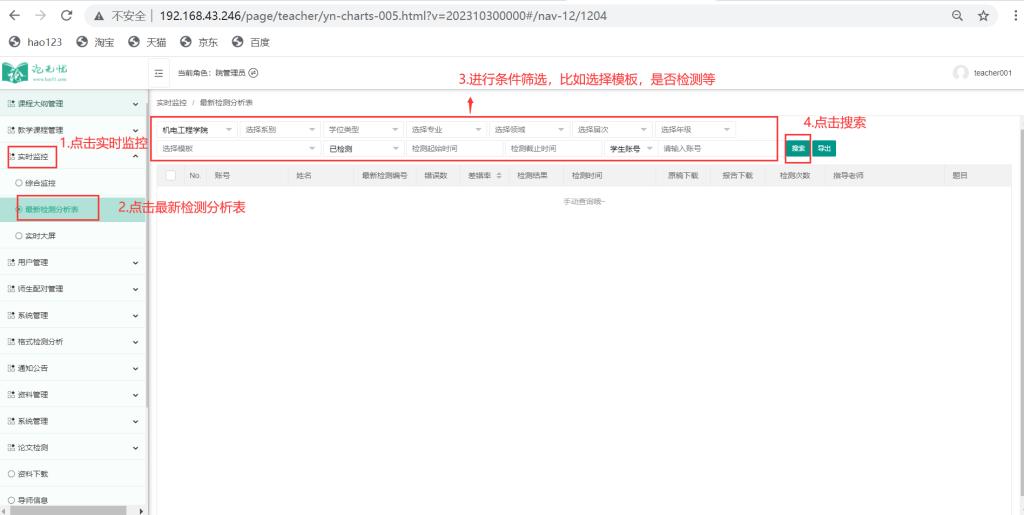Toggle the select-all checkbox in table header

[x=171, y=175]
